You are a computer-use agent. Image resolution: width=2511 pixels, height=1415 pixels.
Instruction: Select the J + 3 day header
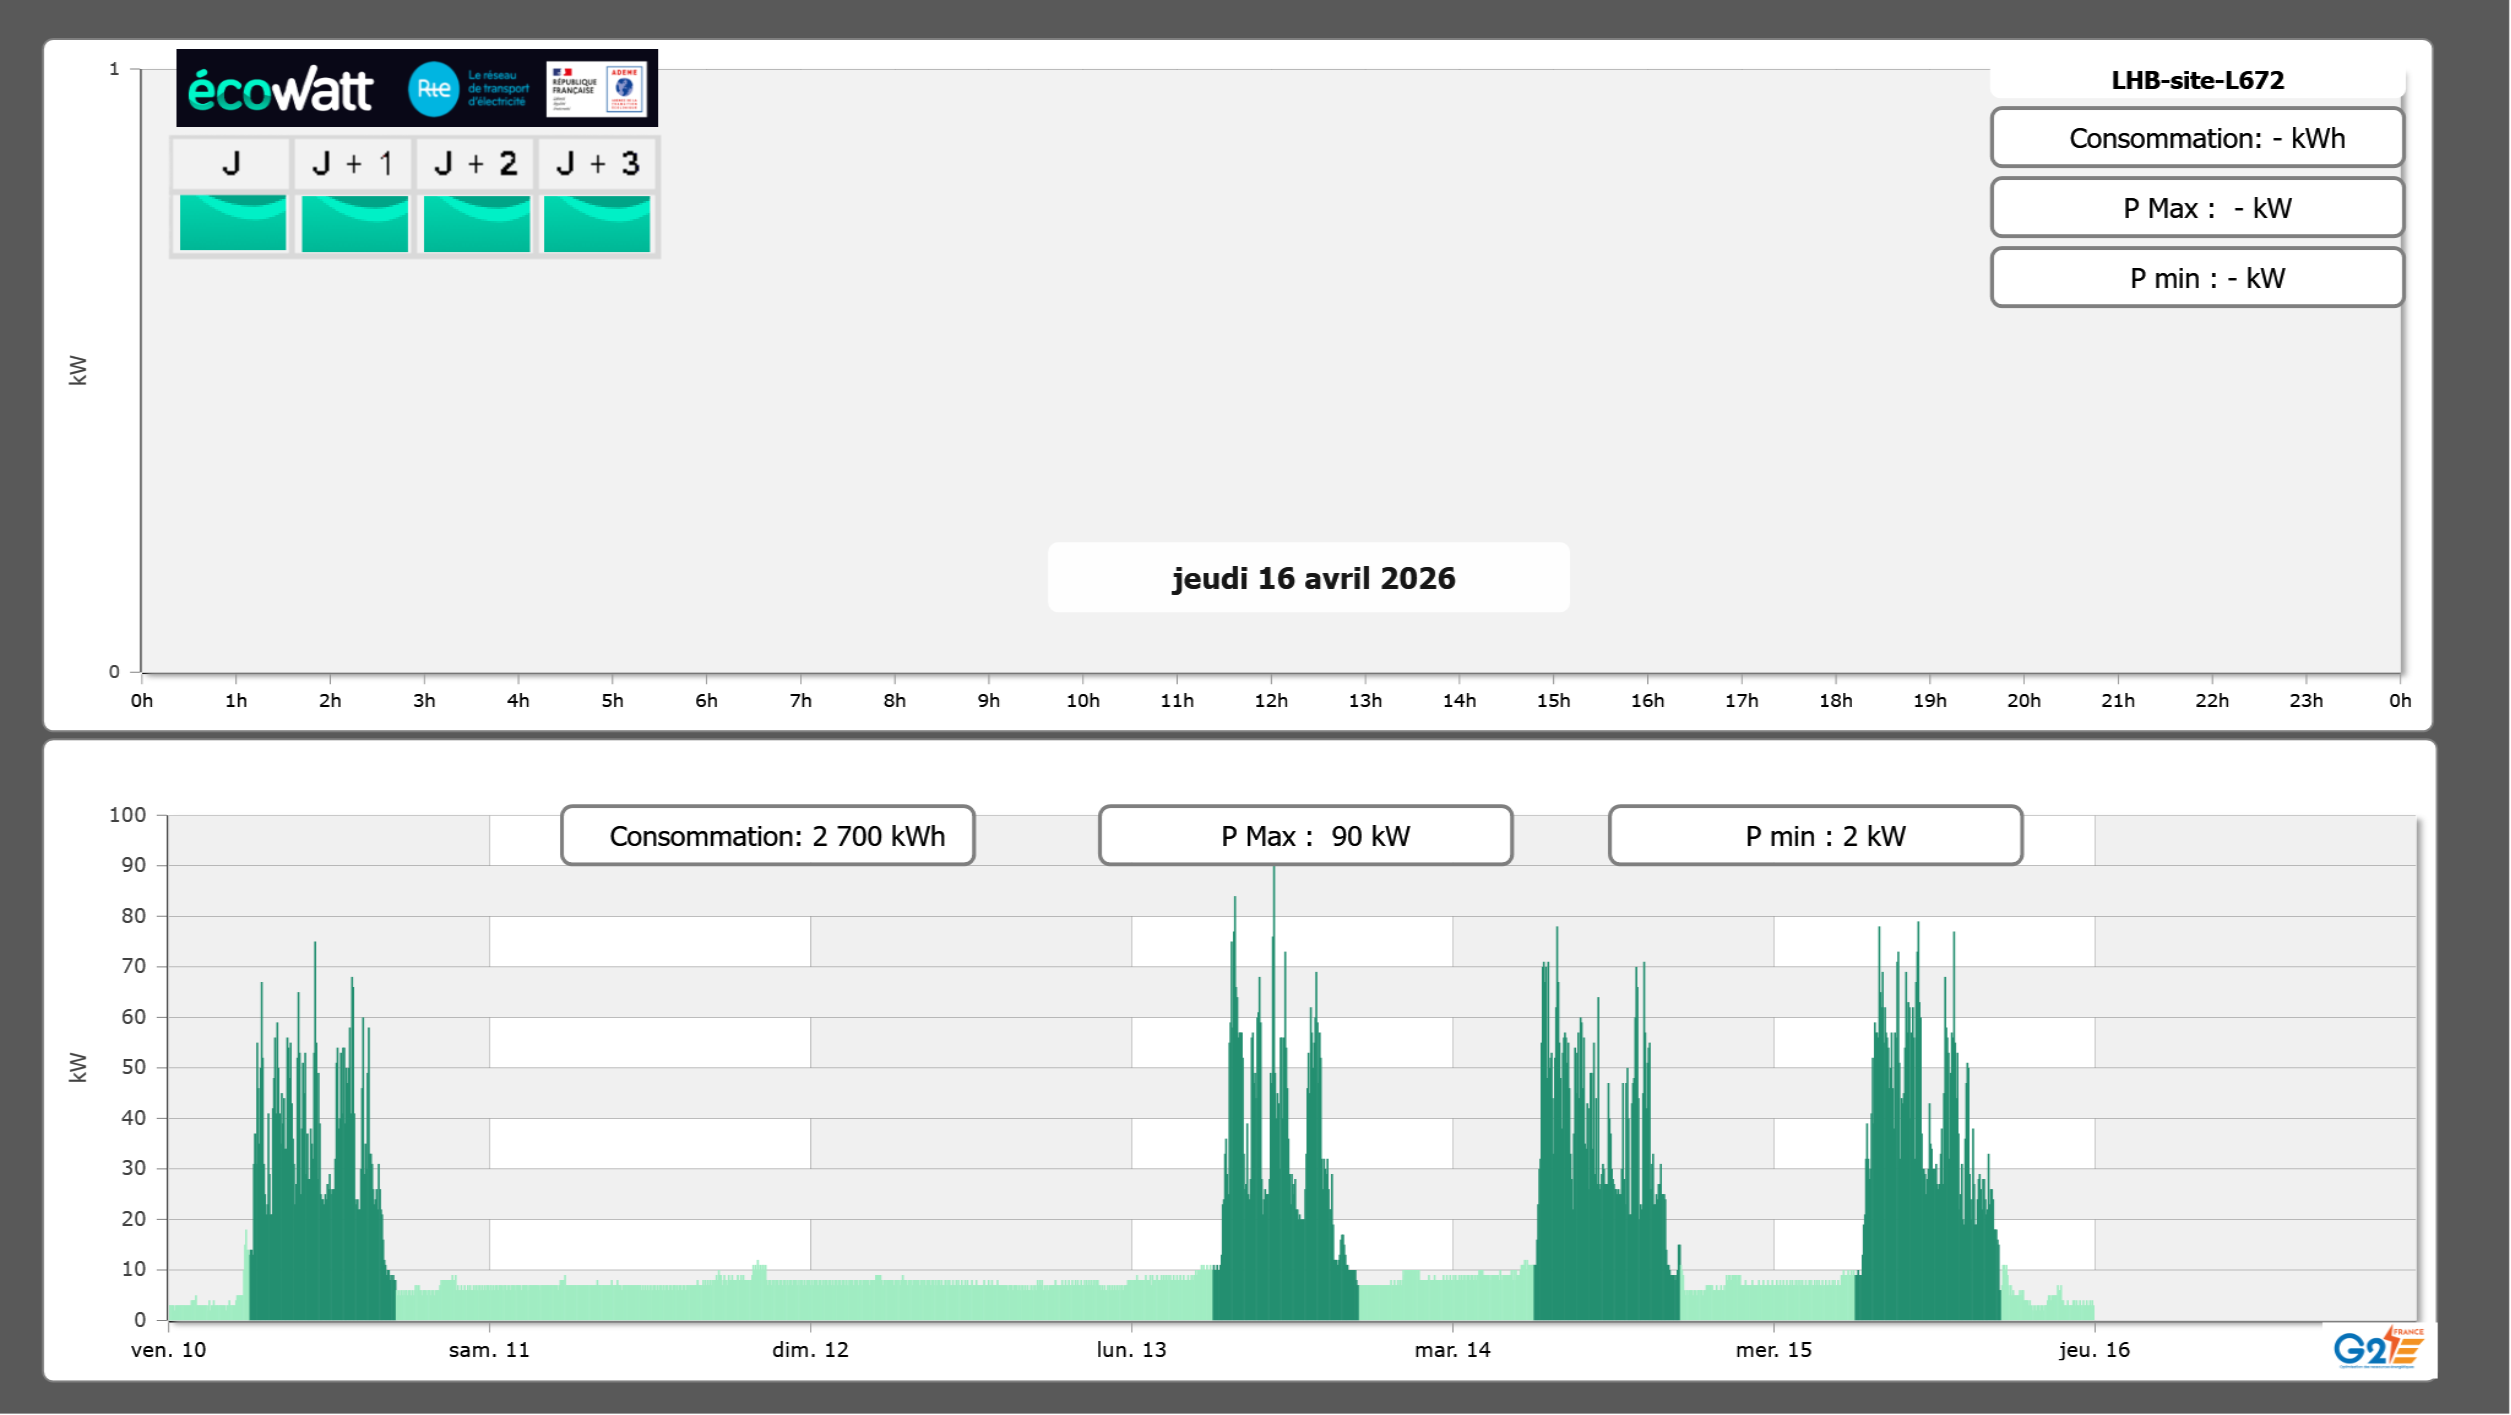597,164
